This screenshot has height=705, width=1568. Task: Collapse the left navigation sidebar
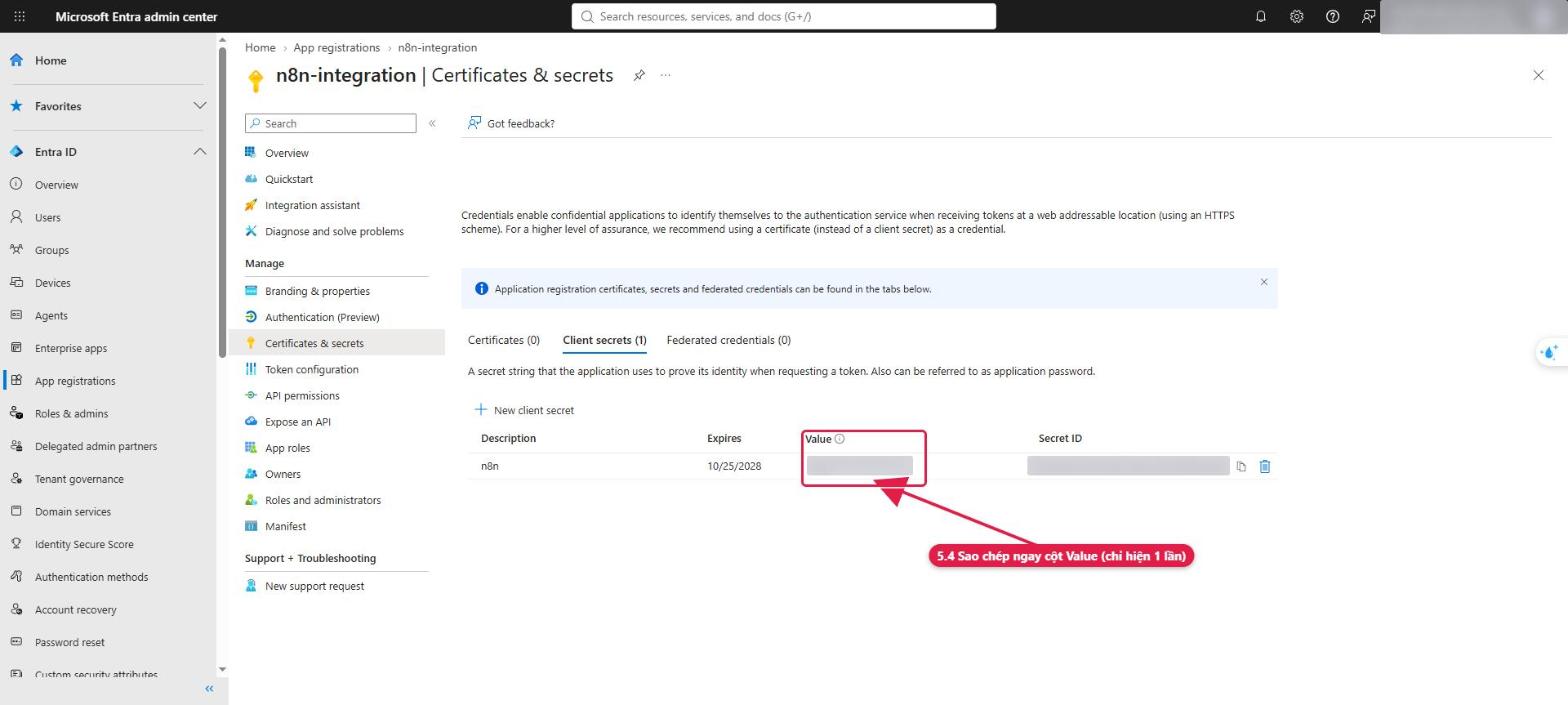[x=209, y=689]
